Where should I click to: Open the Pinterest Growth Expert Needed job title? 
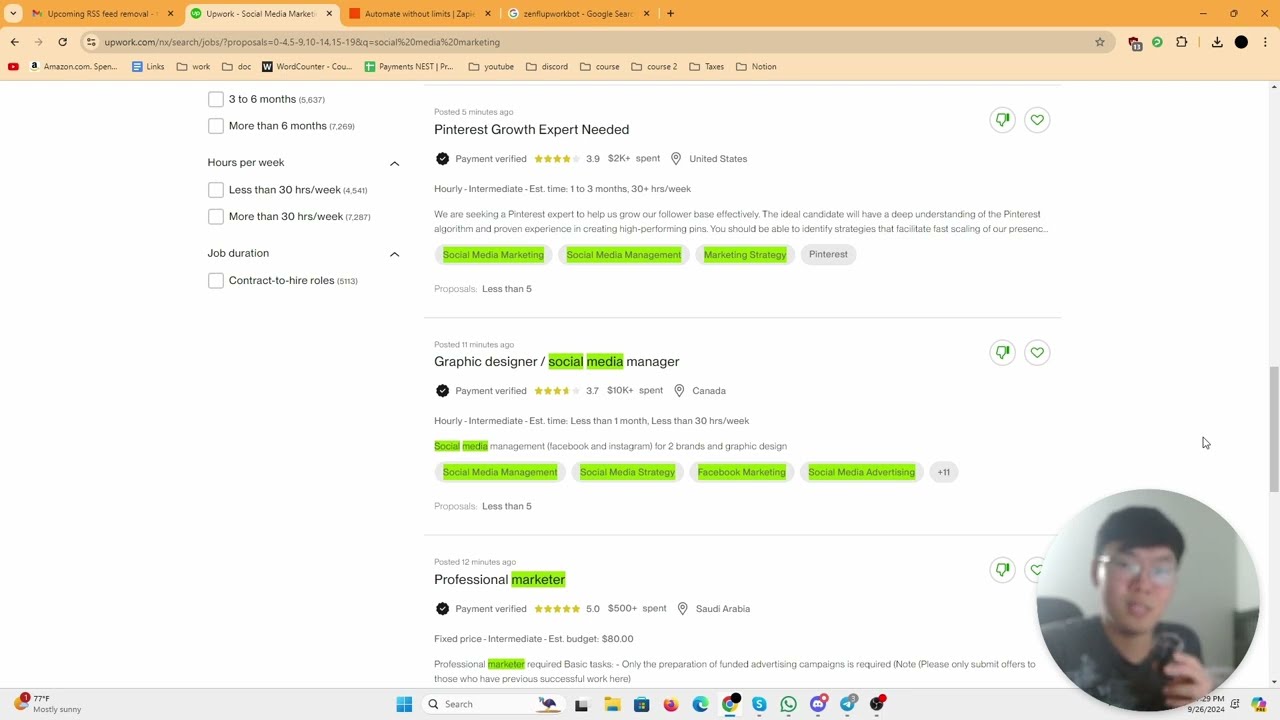click(531, 130)
